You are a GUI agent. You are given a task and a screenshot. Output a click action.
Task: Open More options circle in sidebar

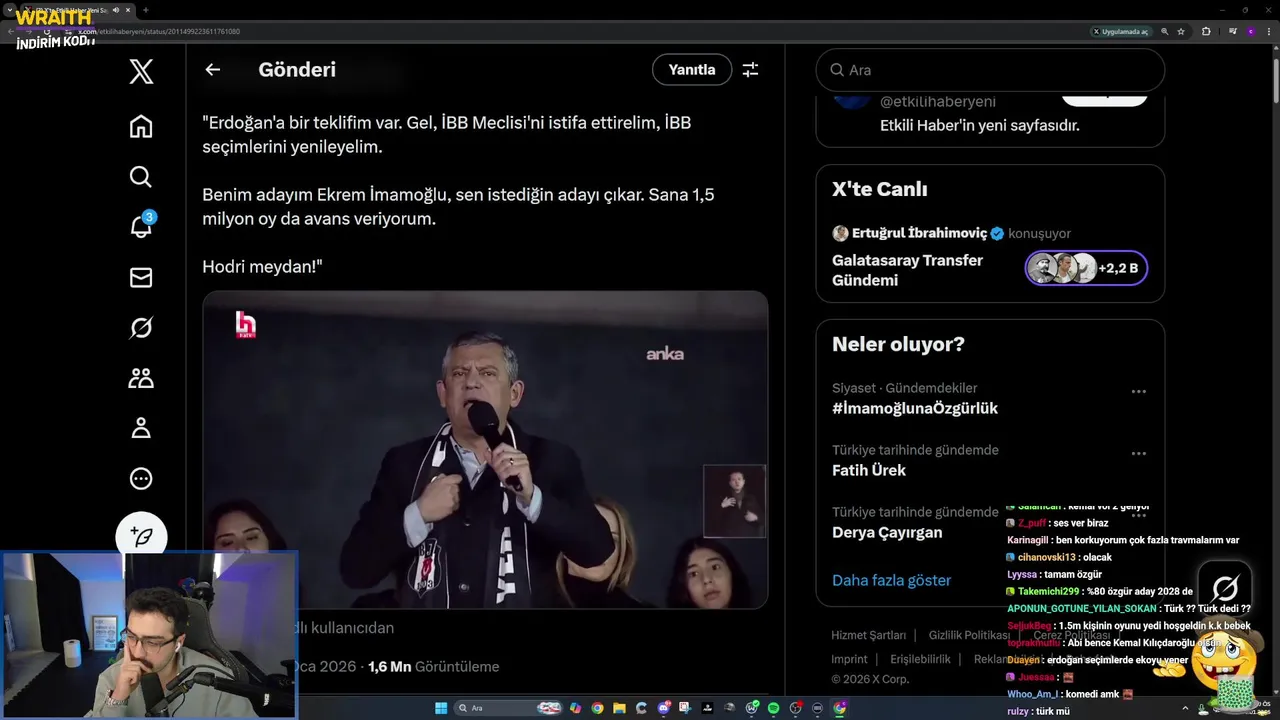point(141,479)
